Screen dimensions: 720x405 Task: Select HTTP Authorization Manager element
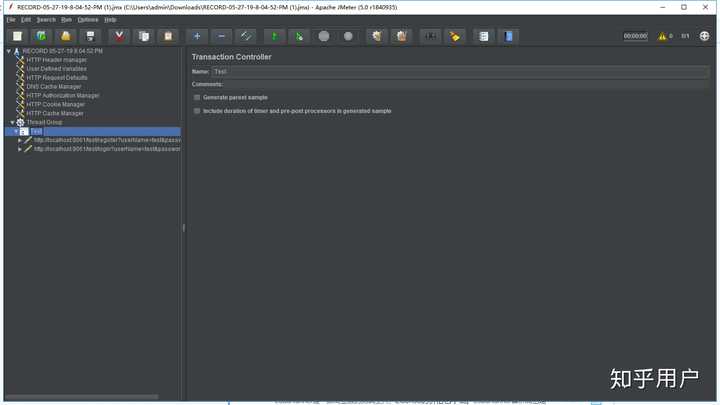click(x=62, y=96)
